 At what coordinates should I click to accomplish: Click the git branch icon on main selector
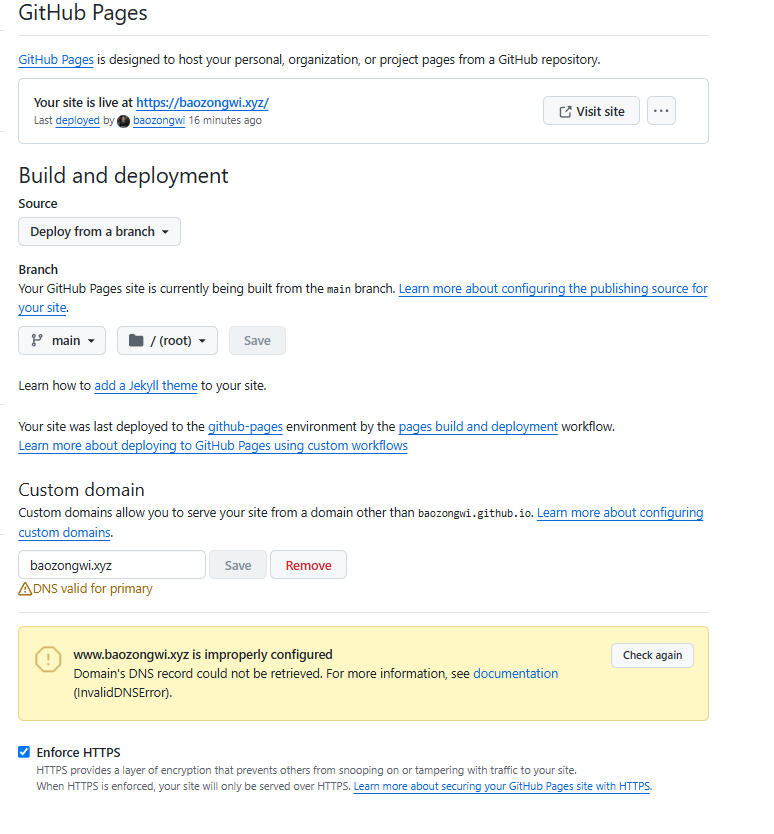37,340
